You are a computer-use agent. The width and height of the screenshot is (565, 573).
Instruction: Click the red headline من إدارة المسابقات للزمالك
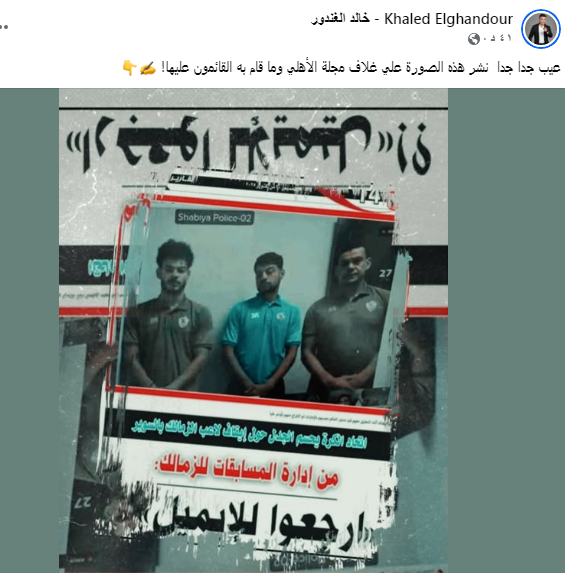pyautogui.click(x=248, y=473)
